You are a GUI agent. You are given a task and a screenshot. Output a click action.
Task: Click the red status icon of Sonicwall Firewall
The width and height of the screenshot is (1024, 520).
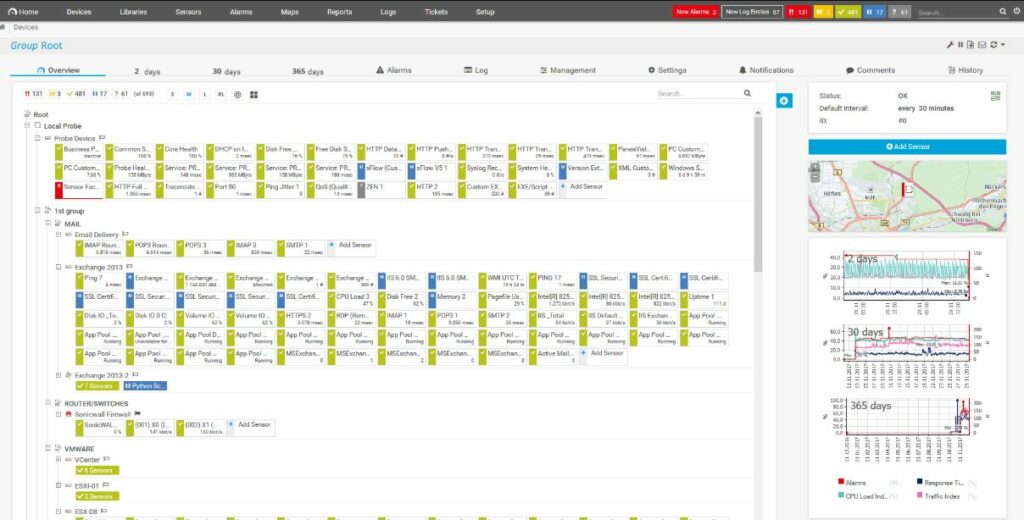coord(69,414)
